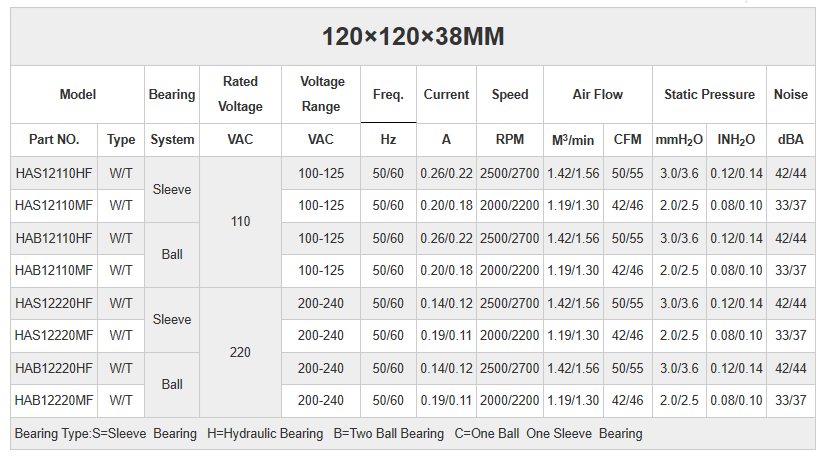The width and height of the screenshot is (828, 461).
Task: Select part number HAS12220MF
Action: coord(54,336)
